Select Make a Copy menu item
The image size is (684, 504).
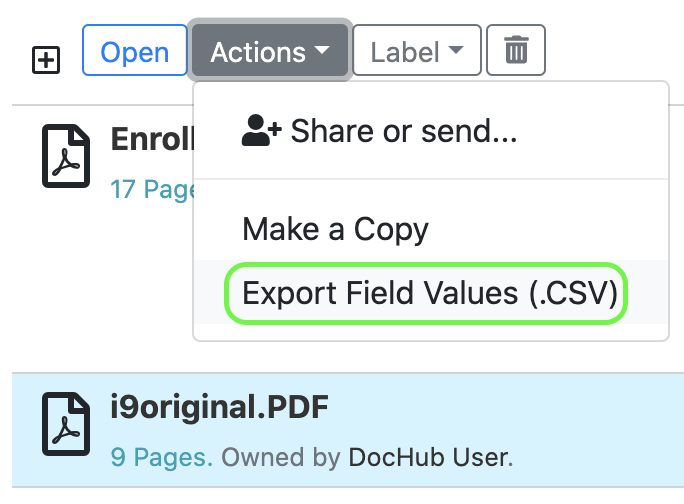click(335, 230)
